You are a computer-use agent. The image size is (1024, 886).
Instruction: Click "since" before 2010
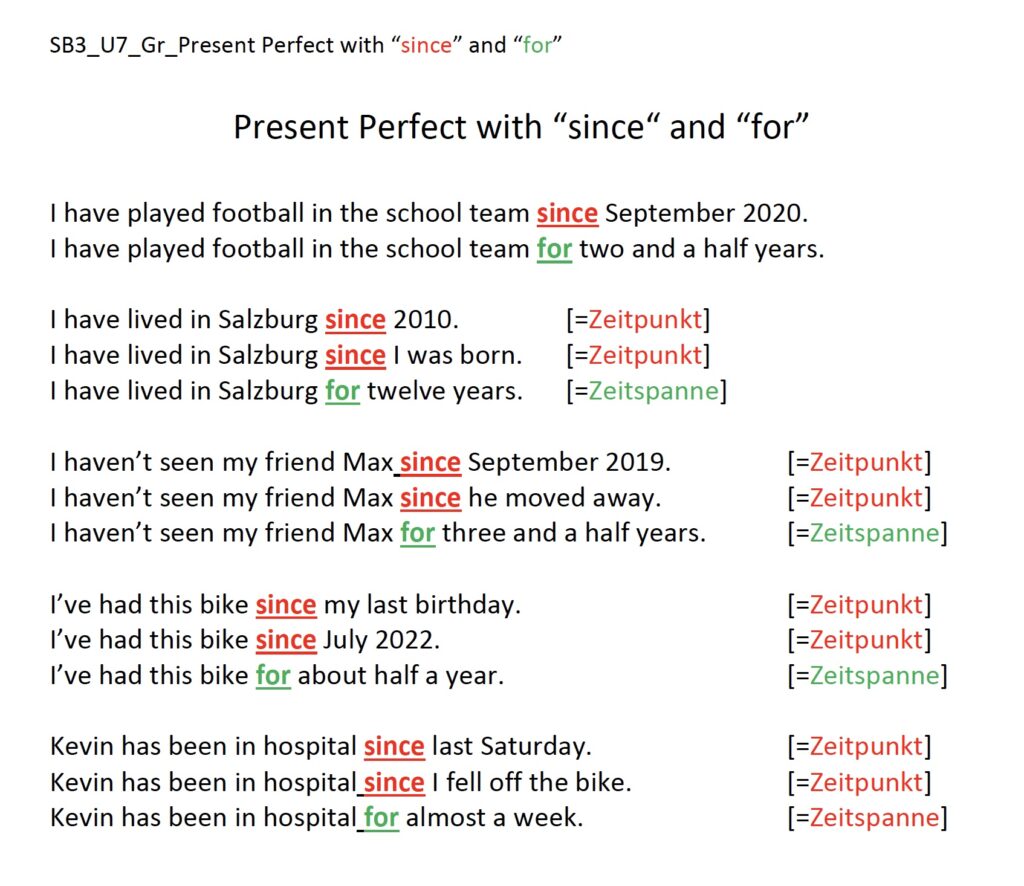click(x=355, y=320)
